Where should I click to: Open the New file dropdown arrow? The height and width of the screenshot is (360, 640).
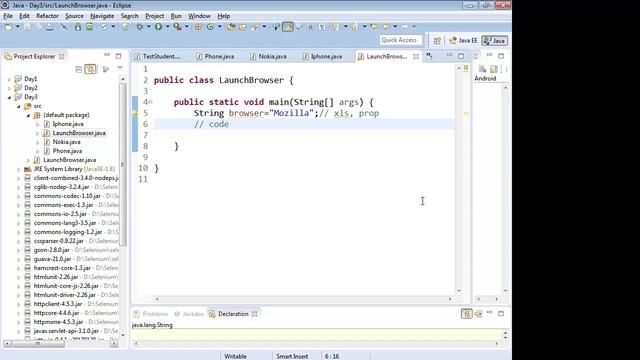(x=18, y=27)
